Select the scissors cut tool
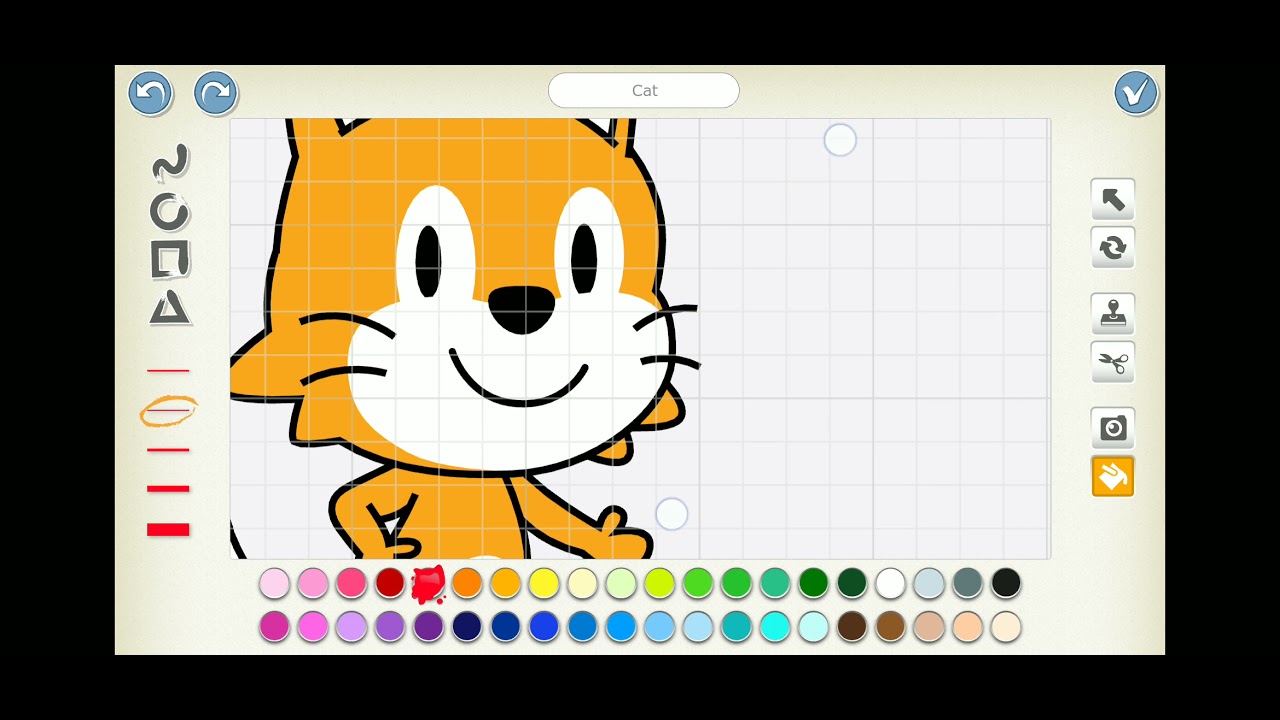This screenshot has width=1280, height=720. click(1113, 362)
